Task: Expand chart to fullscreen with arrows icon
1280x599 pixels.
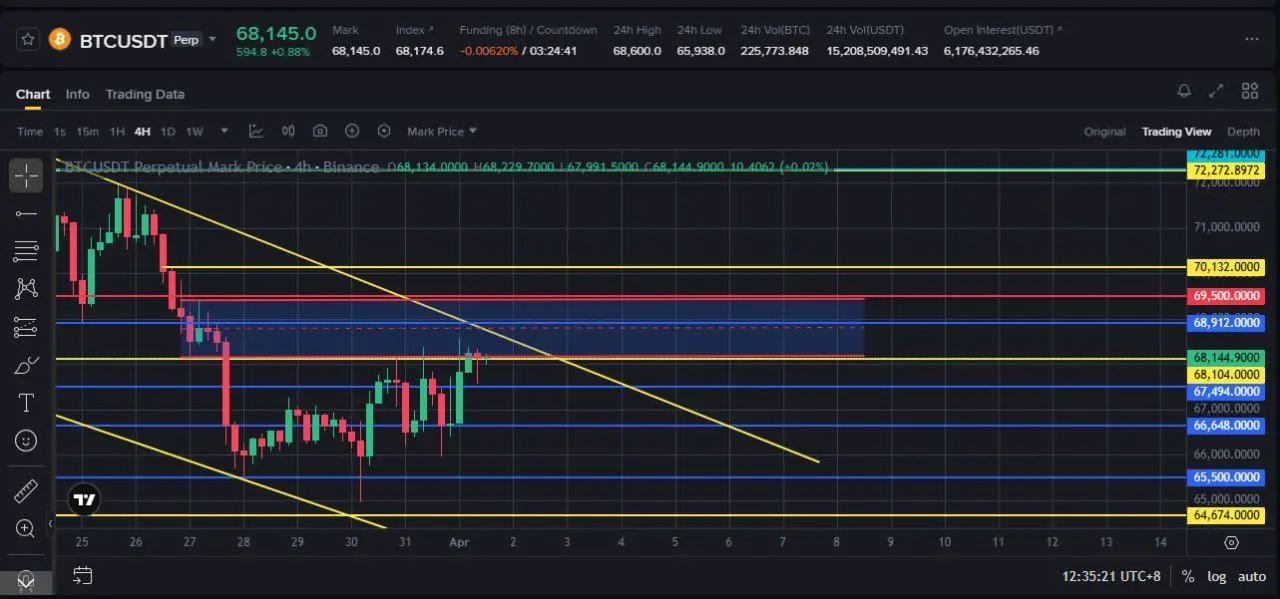Action: 1216,91
